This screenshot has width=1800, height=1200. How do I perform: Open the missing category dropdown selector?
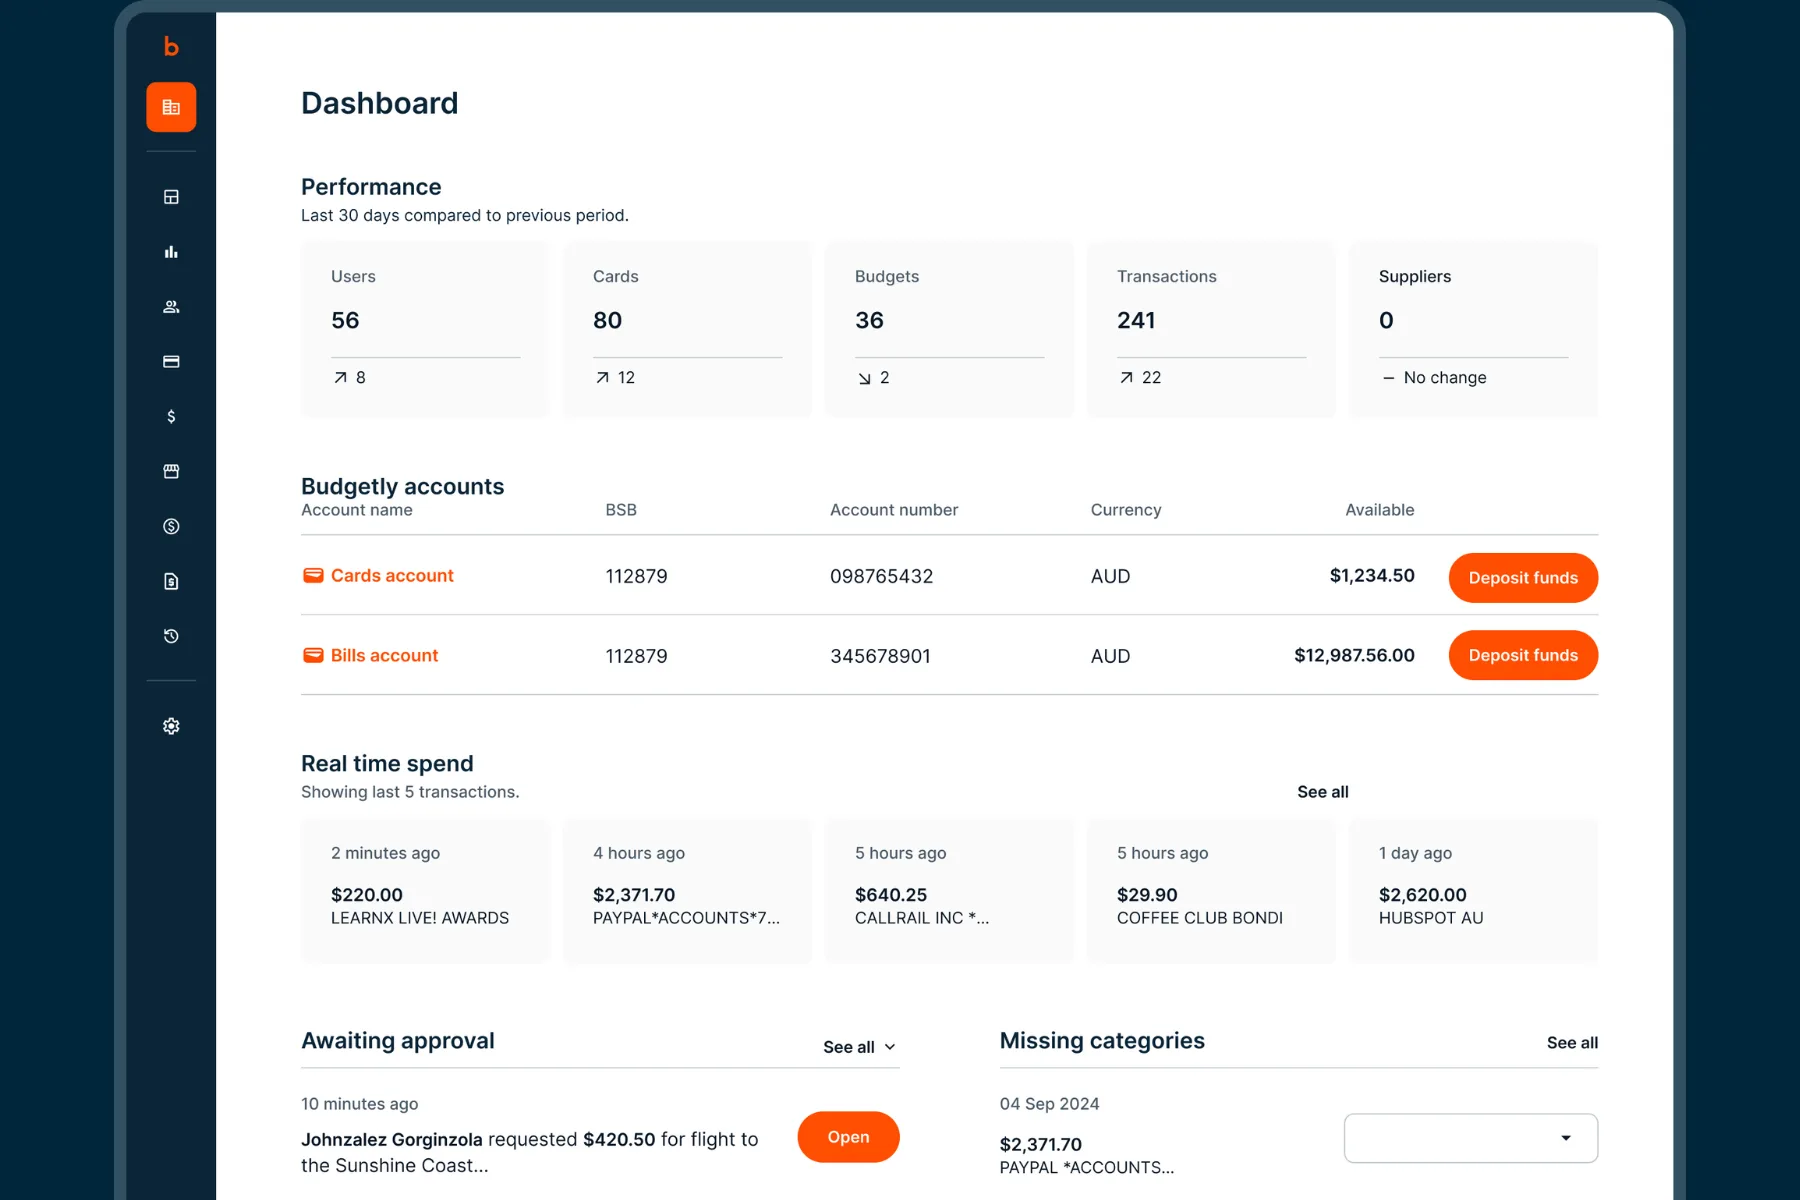tap(1470, 1138)
